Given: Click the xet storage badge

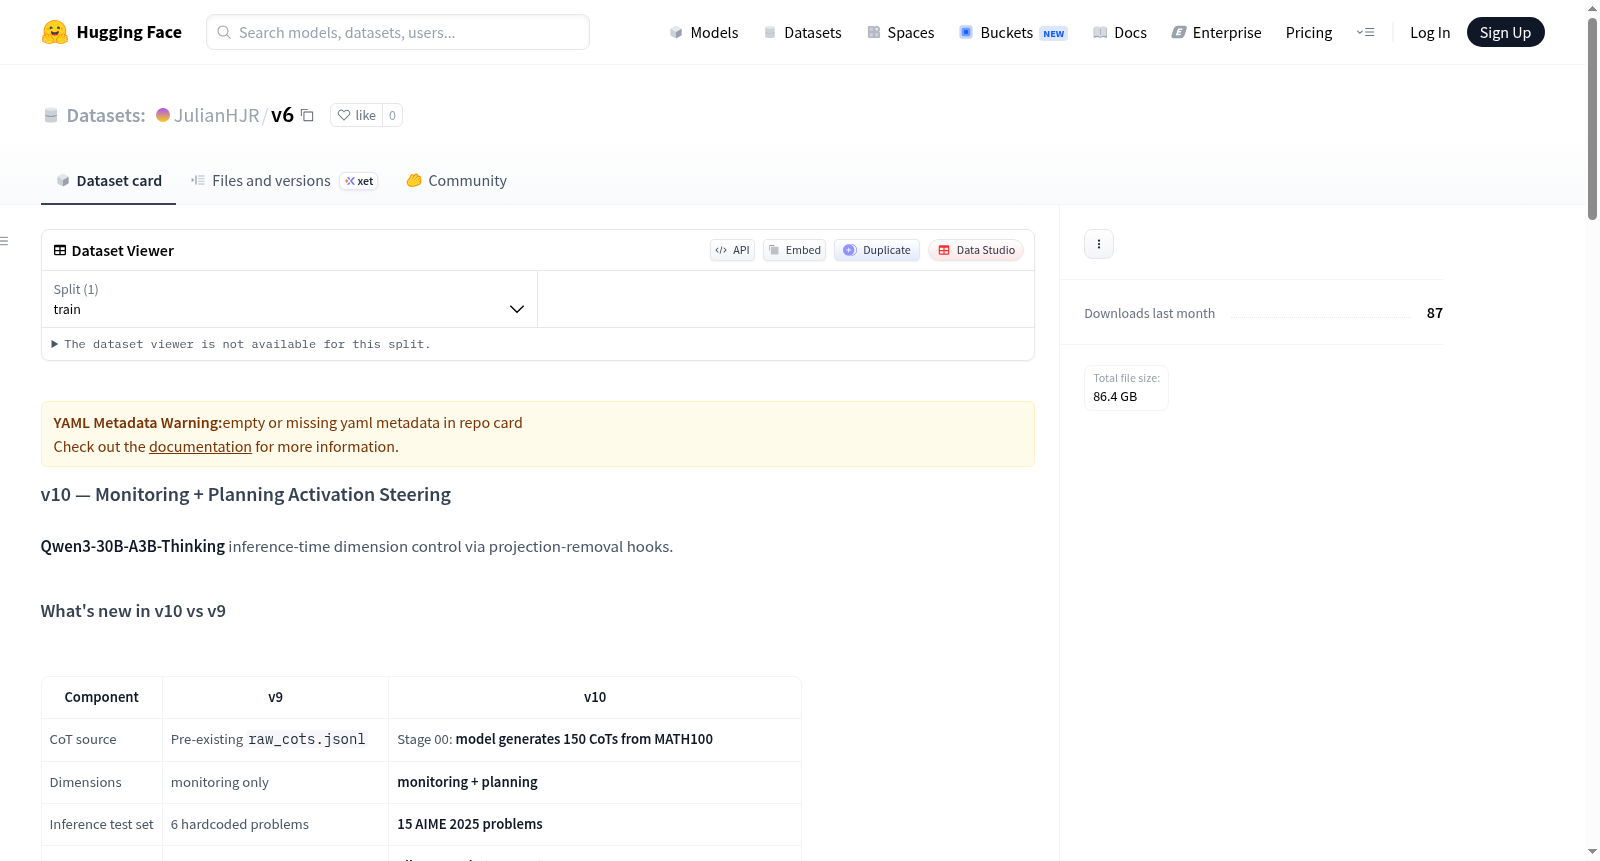Looking at the screenshot, I should click(359, 181).
